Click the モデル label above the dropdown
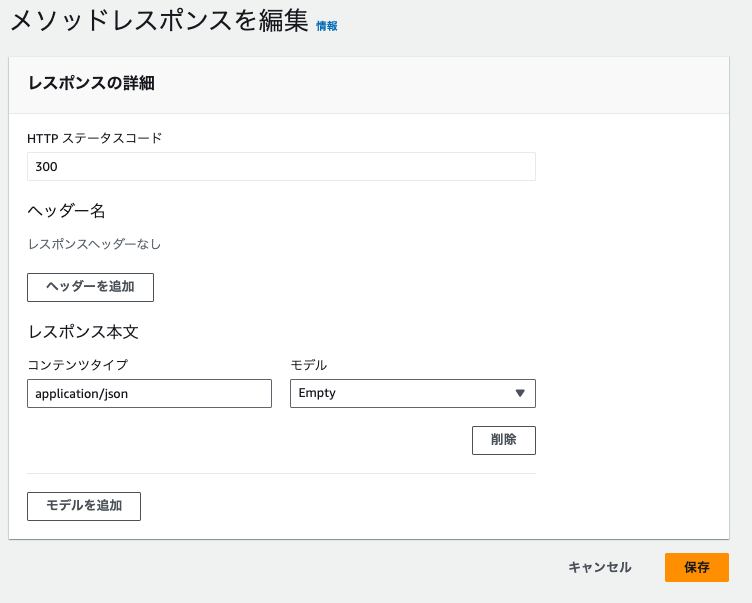This screenshot has height=603, width=752. 308,365
